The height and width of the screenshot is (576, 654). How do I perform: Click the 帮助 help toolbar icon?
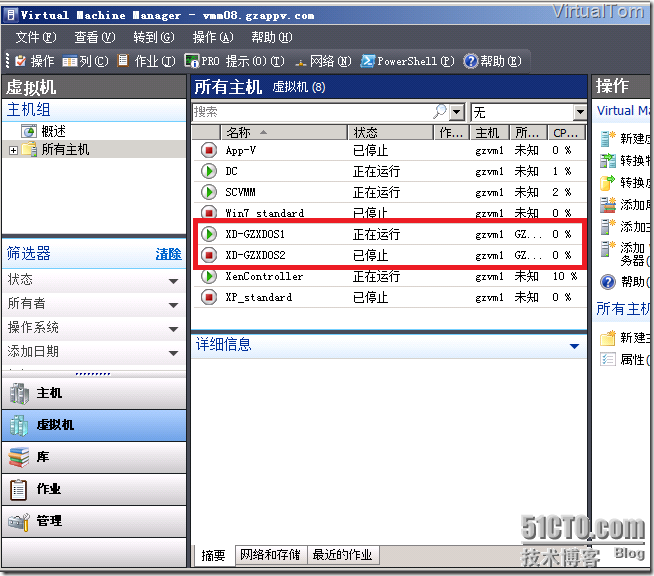470,61
